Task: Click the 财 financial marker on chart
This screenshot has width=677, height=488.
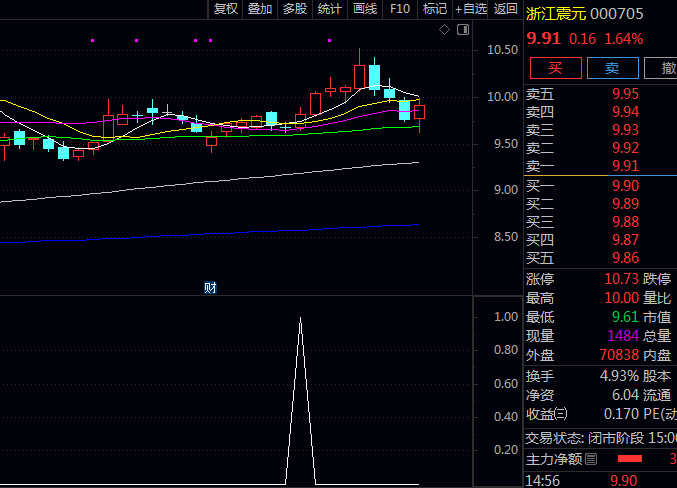Action: [210, 288]
